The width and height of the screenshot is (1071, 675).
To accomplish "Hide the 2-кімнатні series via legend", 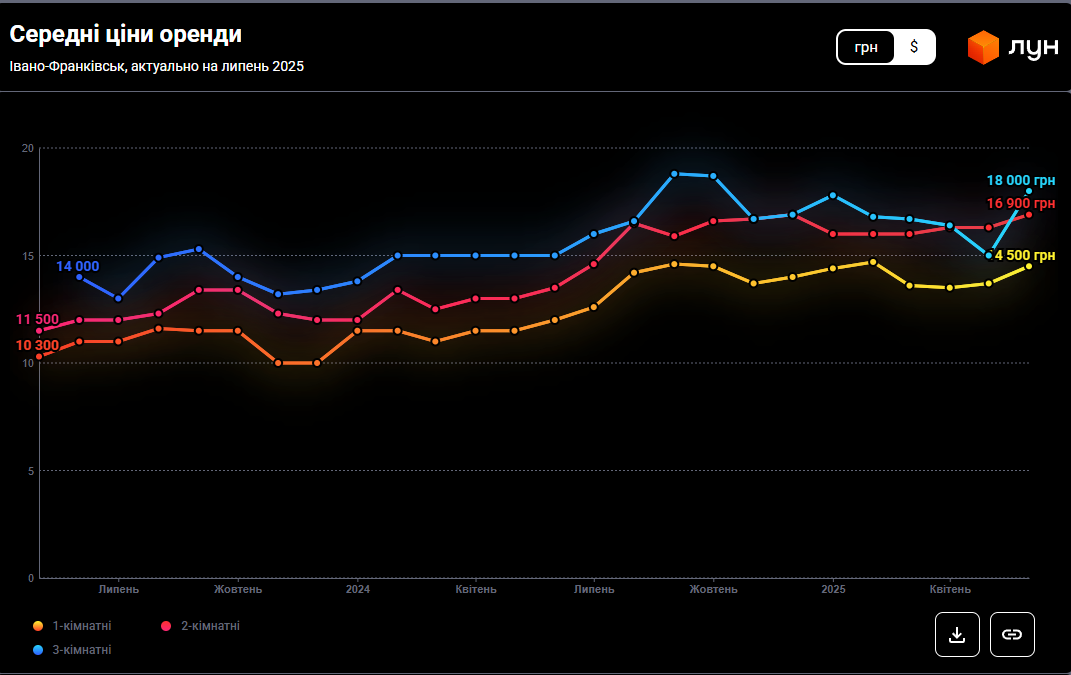I will click(210, 626).
